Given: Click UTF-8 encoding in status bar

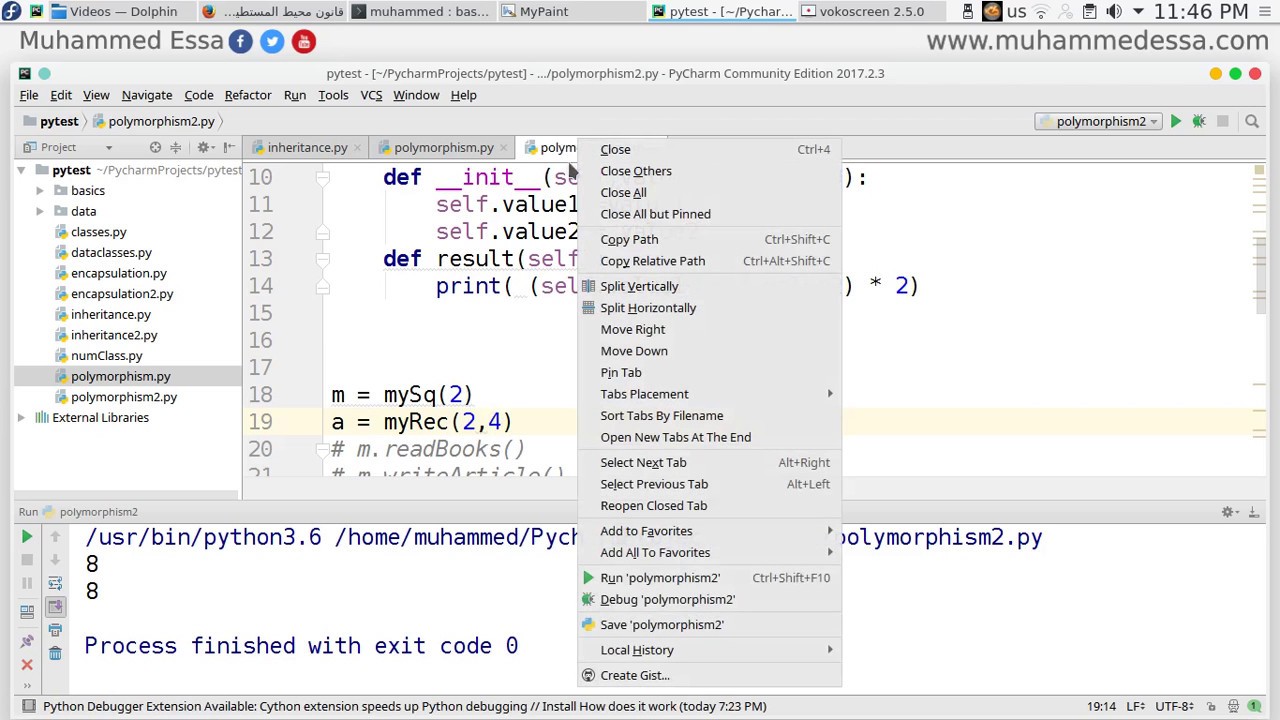Looking at the screenshot, I should tap(1174, 706).
